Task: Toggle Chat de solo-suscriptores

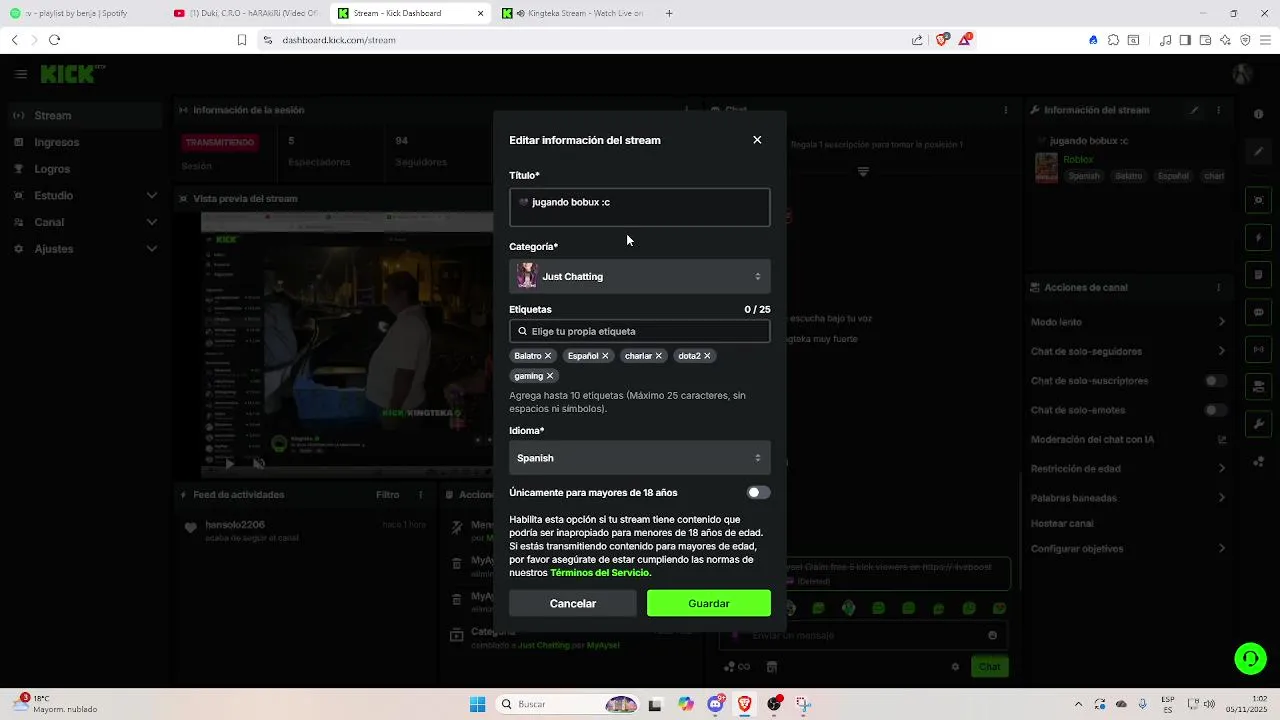Action: click(x=1215, y=381)
